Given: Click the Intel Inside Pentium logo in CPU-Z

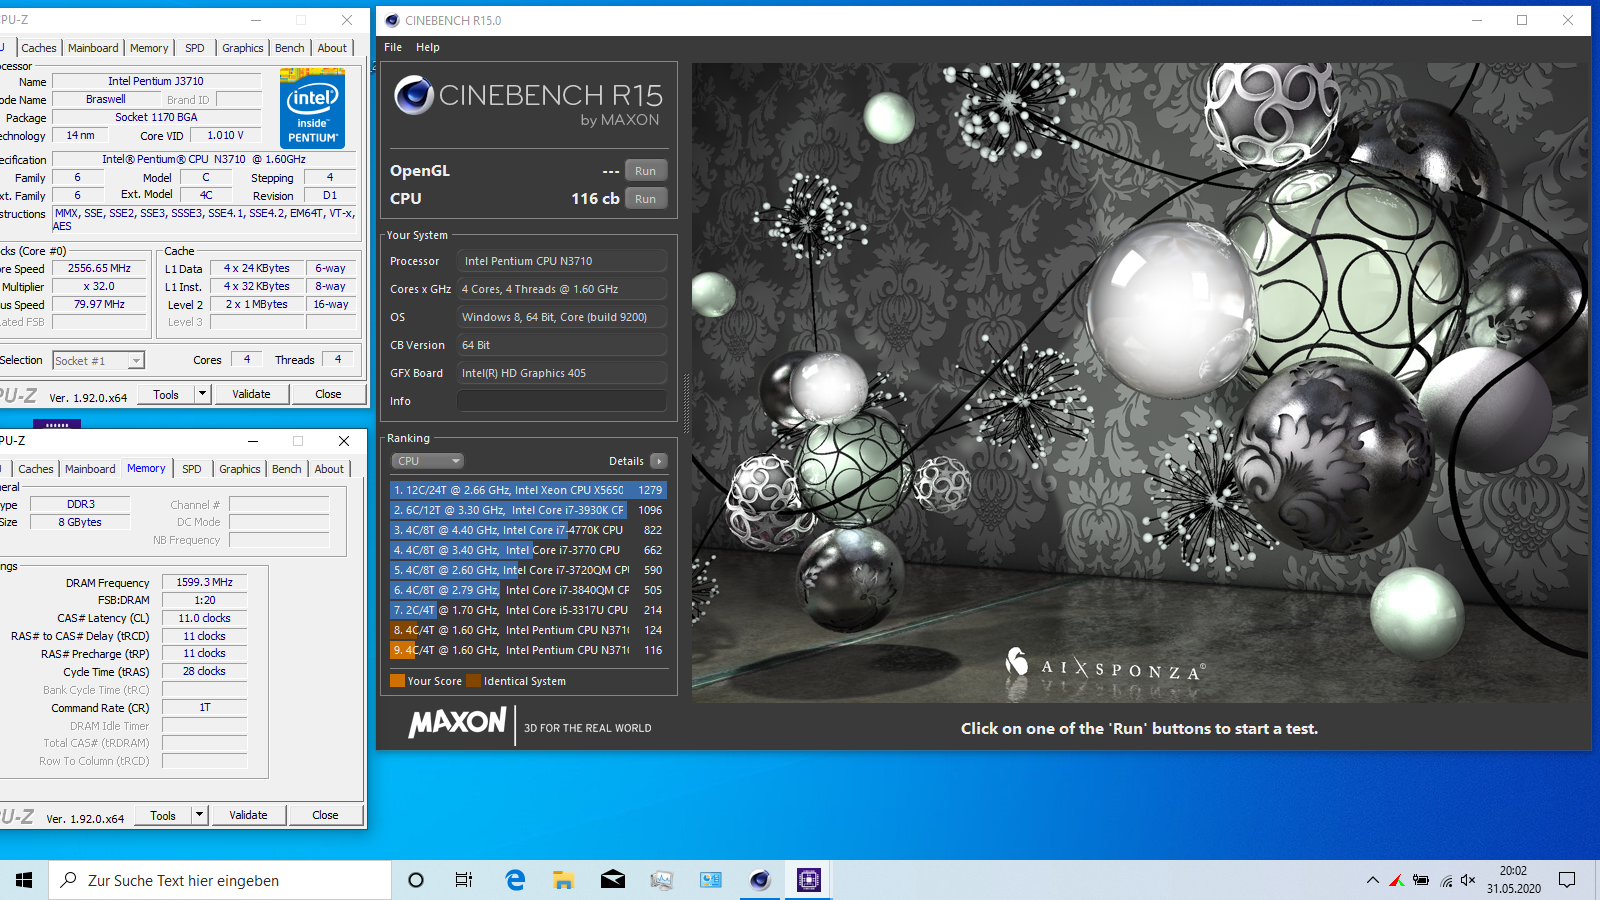Looking at the screenshot, I should [312, 108].
